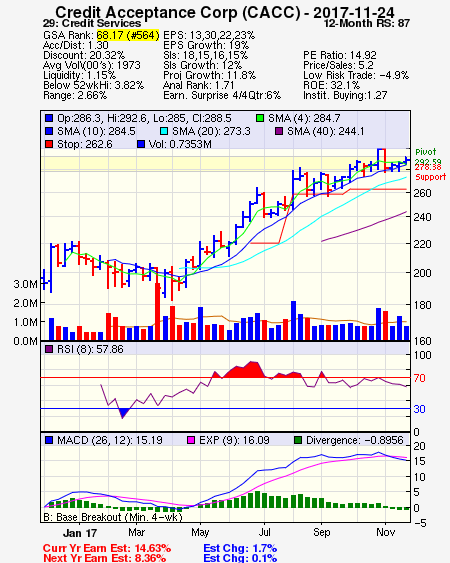Click the EXP (9): 16.09 reading
Screen dimensions: 450x563
(x=234, y=440)
